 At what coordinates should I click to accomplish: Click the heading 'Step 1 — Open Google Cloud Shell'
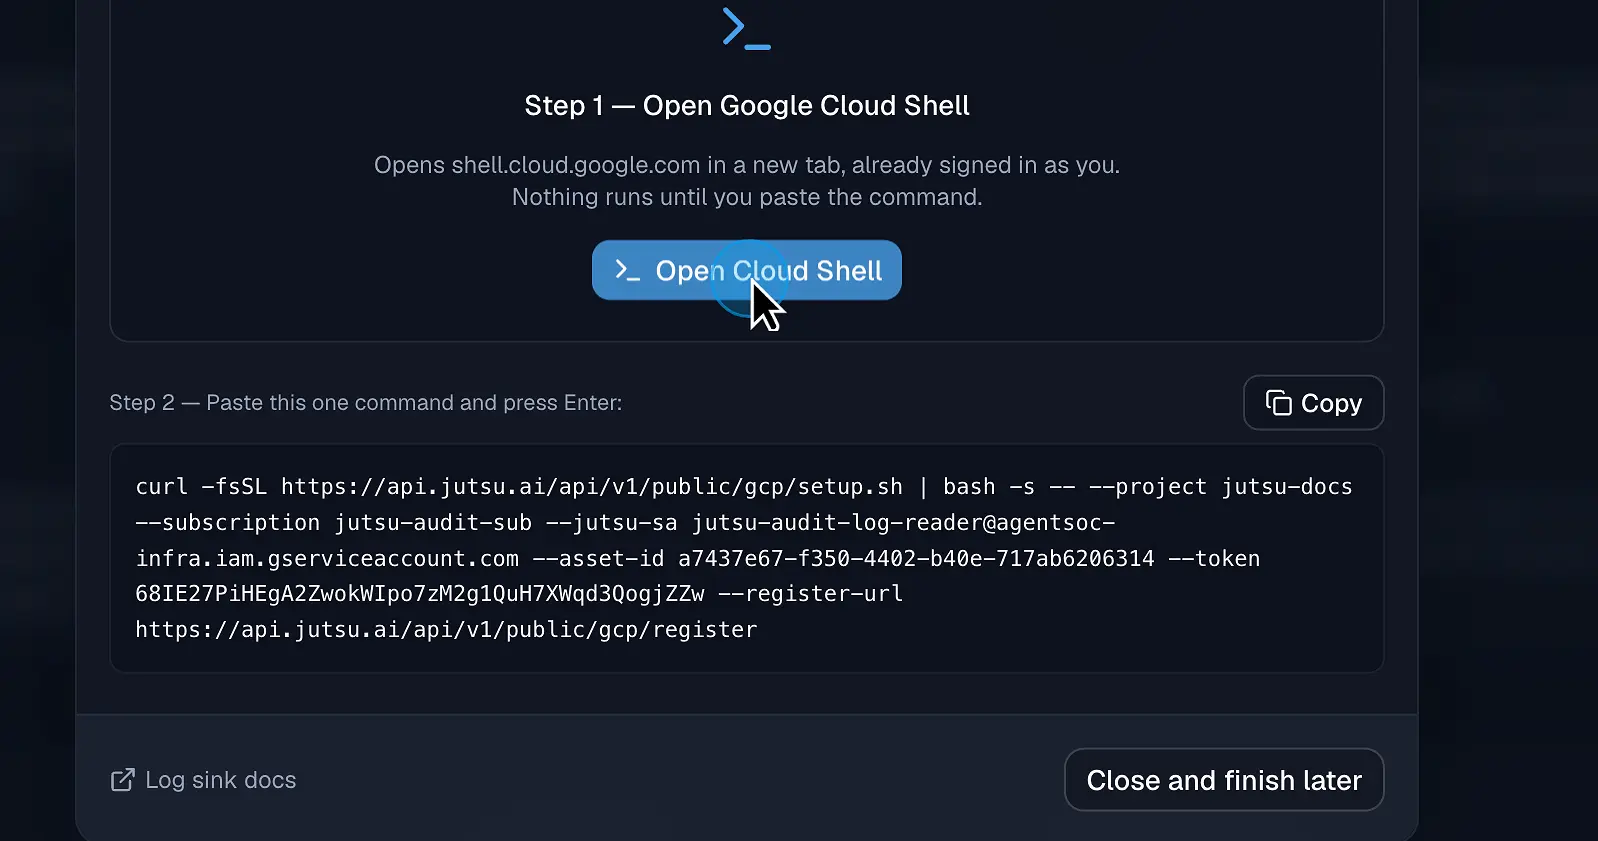coord(746,106)
